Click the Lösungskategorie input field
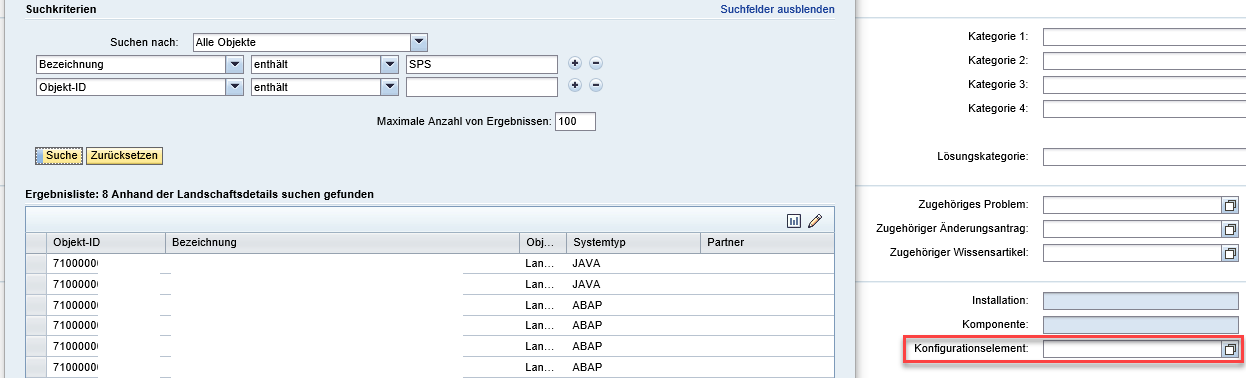The height and width of the screenshot is (378, 1246). point(1144,157)
